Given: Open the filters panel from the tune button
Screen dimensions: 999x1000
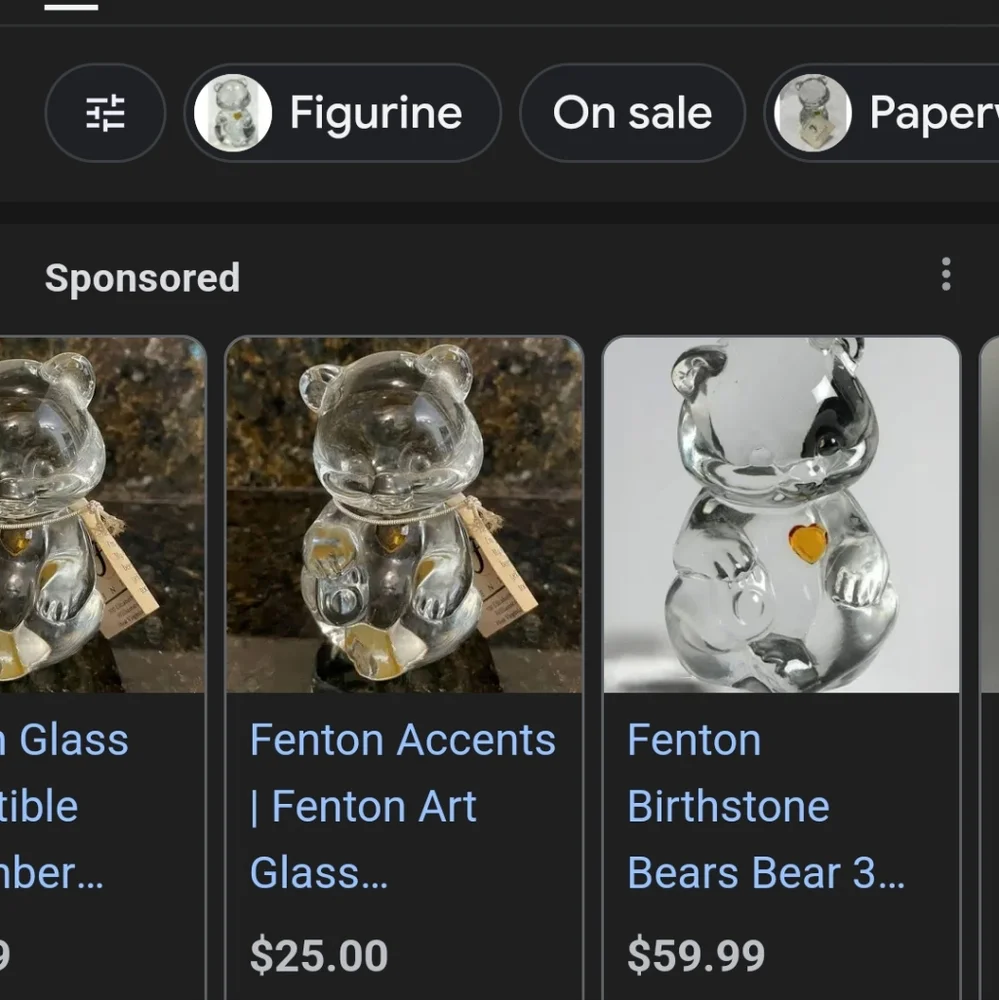Looking at the screenshot, I should 105,112.
